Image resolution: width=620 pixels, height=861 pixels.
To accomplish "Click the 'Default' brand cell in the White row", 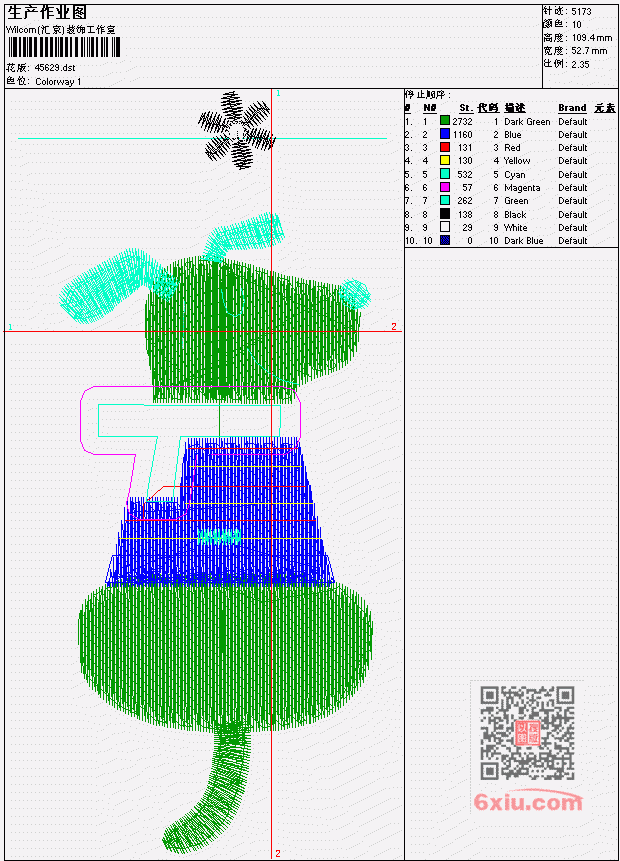I will coord(573,227).
